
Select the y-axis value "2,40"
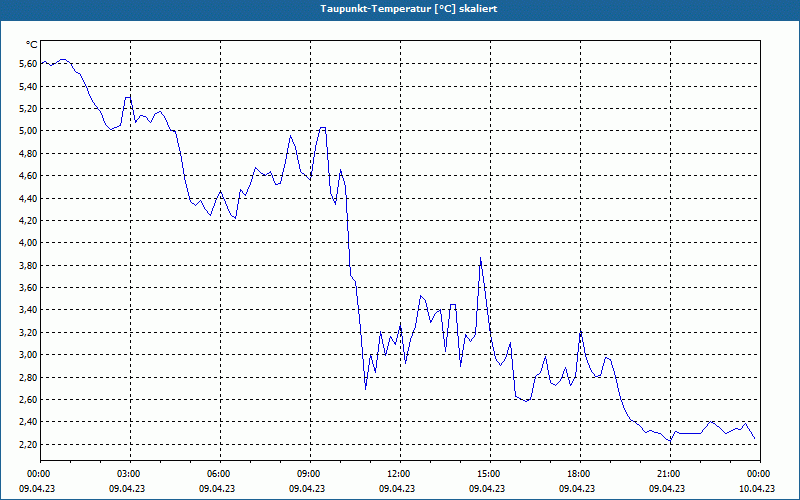click(29, 422)
